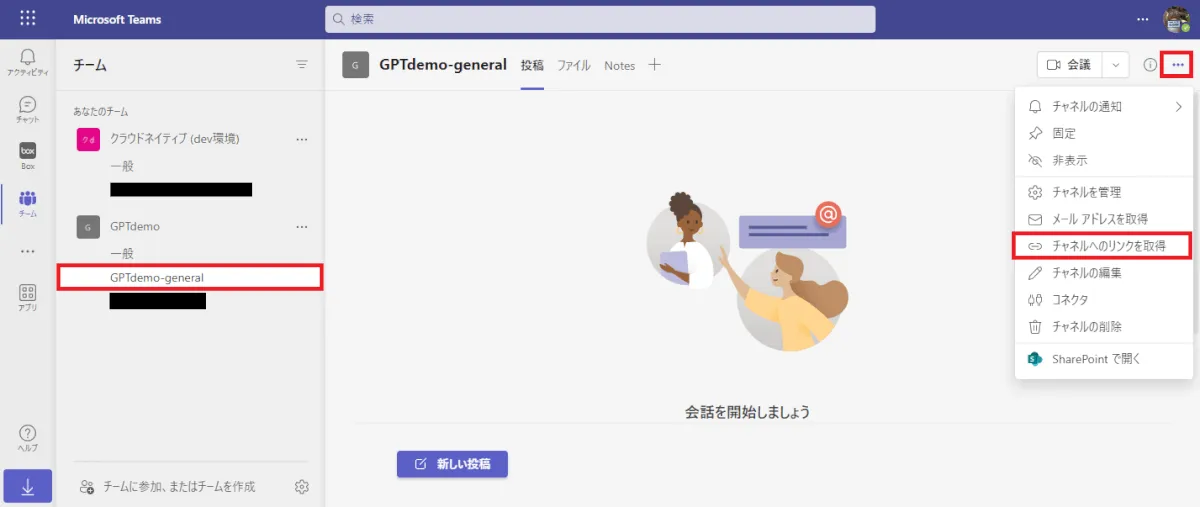The image size is (1200, 507).
Task: Click the user profile avatar
Action: pos(1176,19)
